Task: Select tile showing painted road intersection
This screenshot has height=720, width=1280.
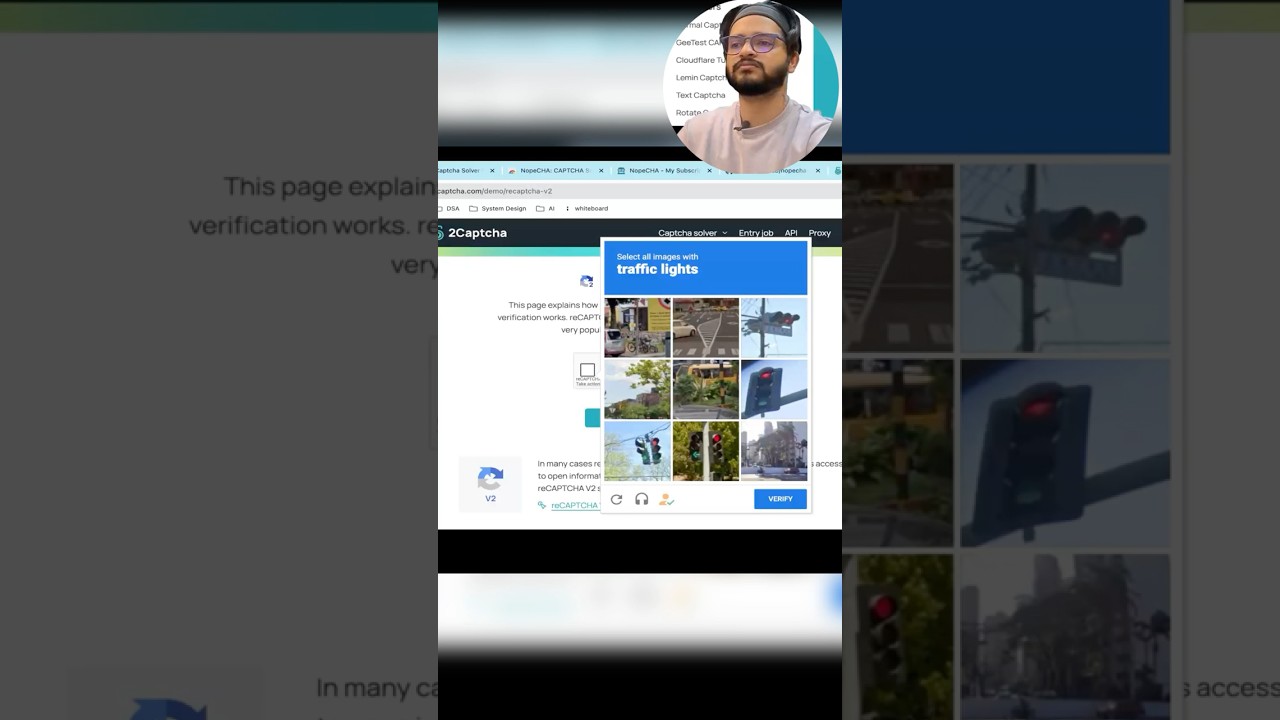Action: coord(706,327)
